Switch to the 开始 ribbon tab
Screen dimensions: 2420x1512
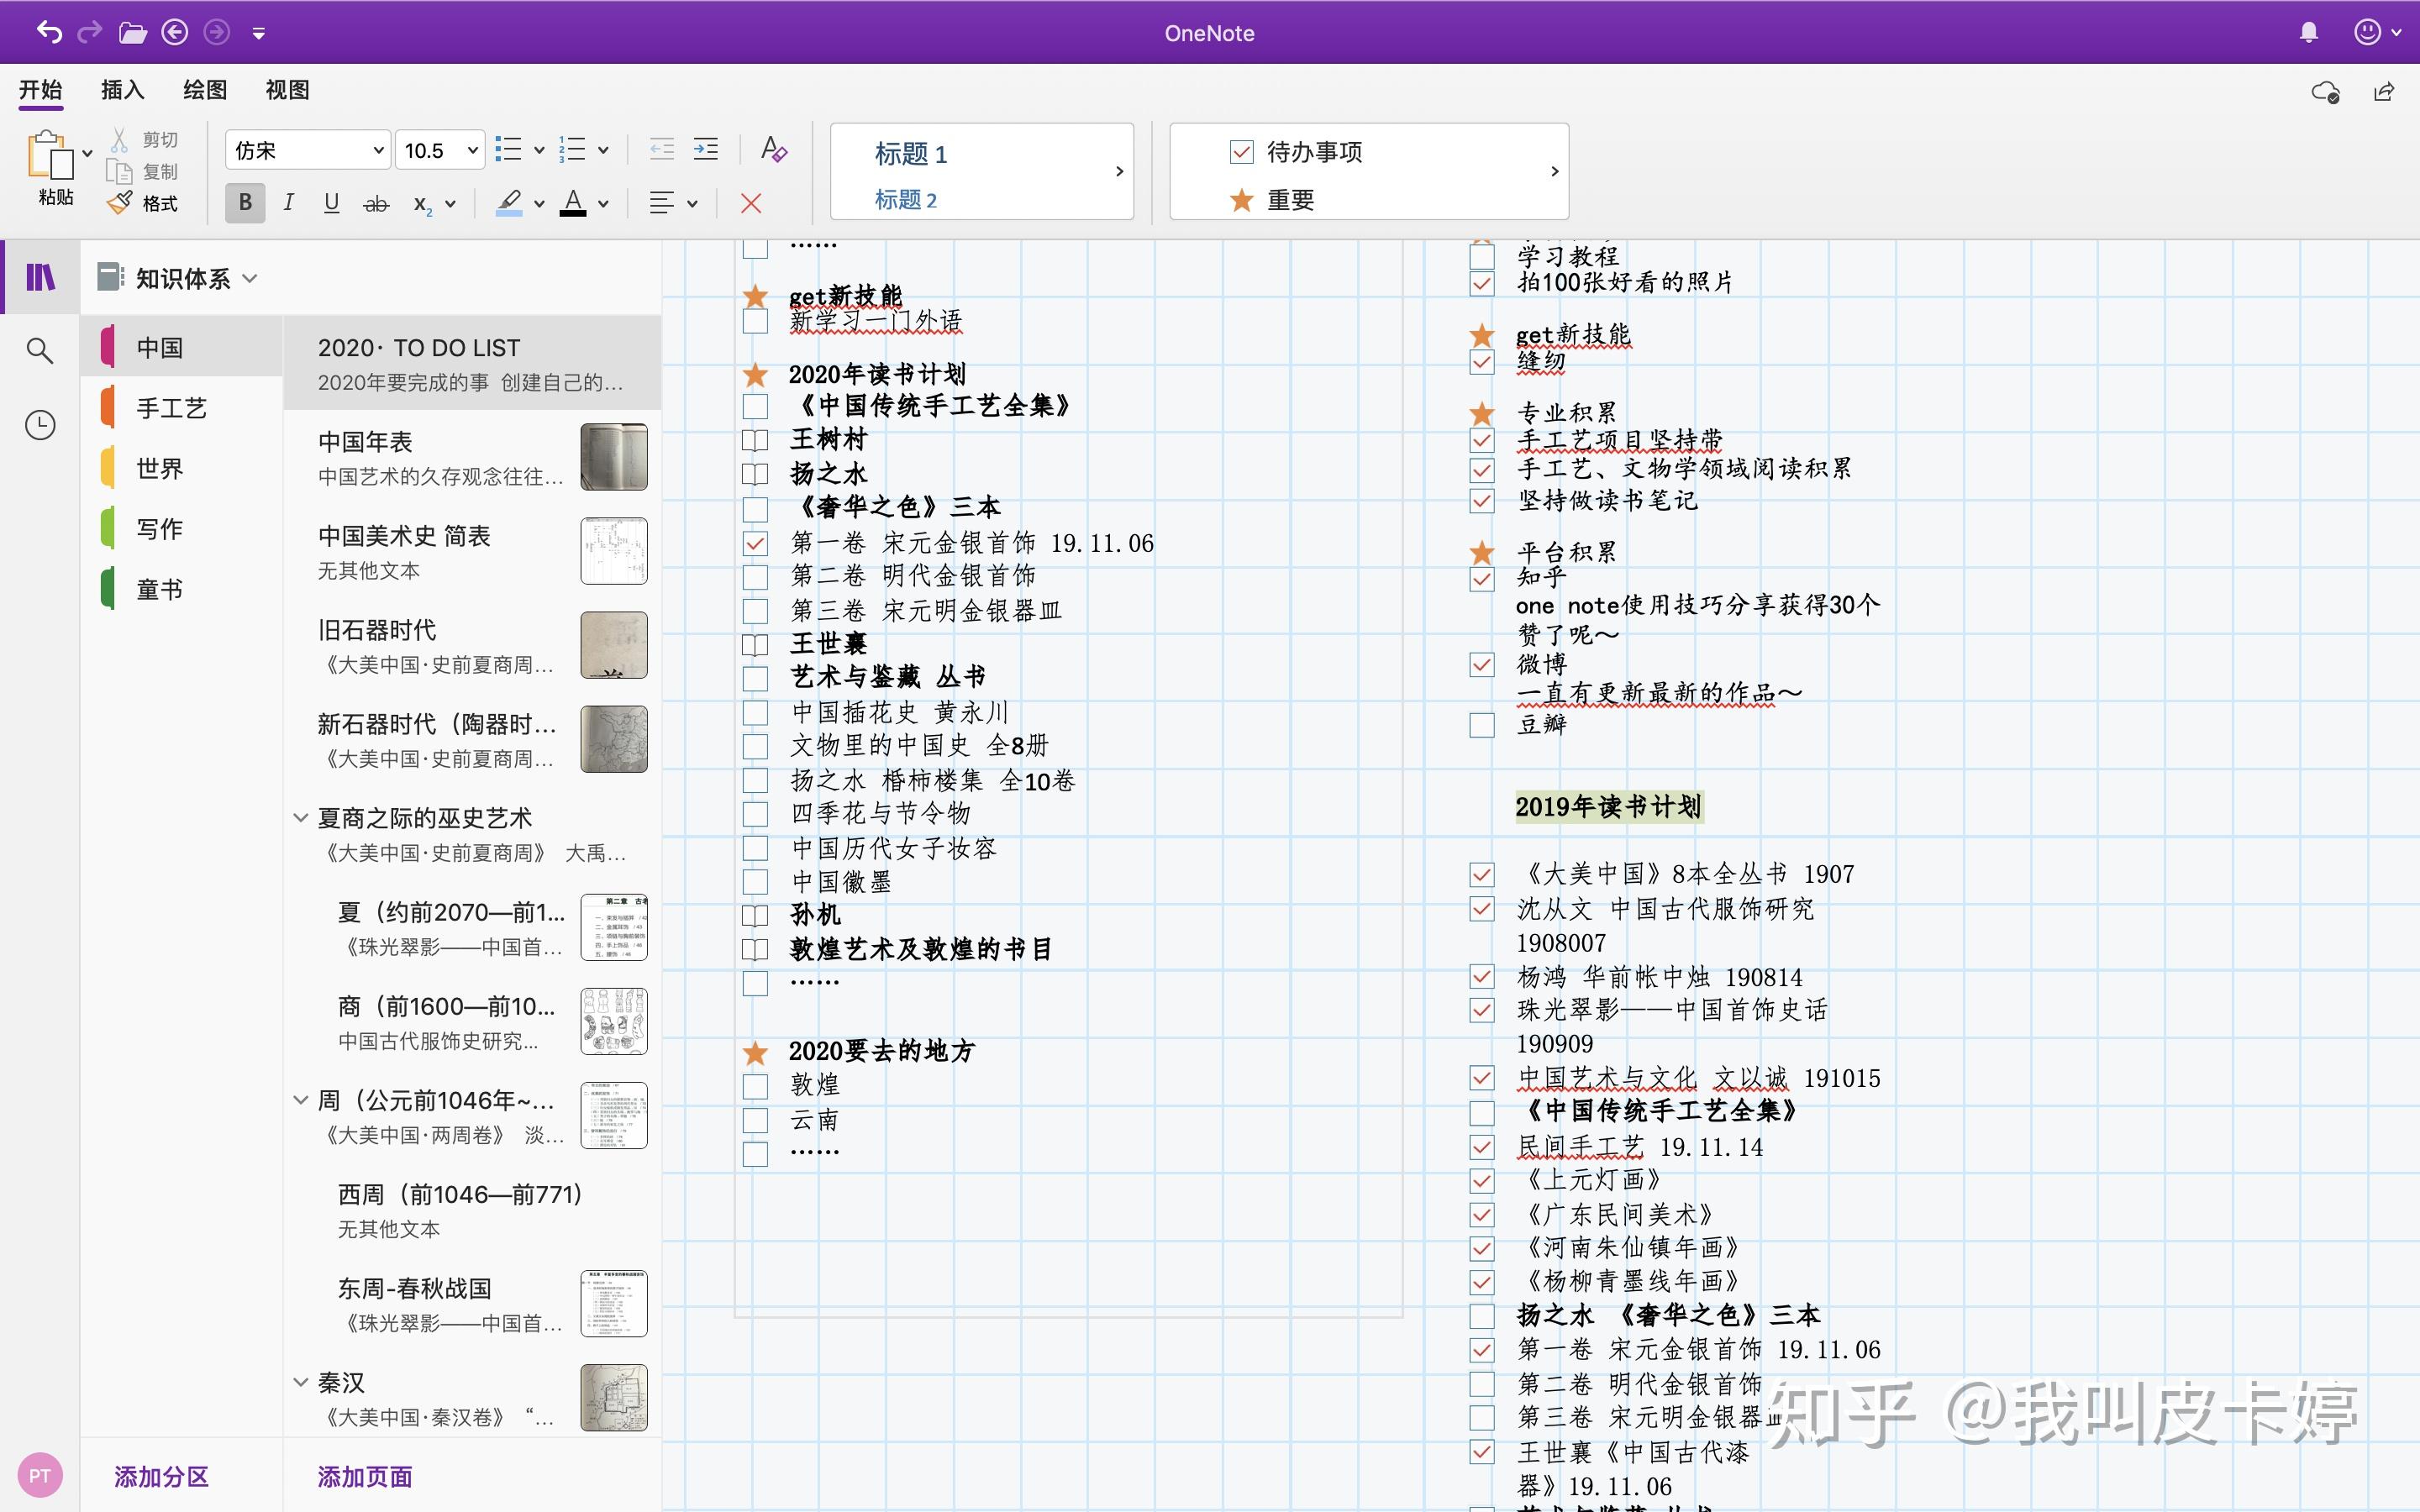point(41,90)
